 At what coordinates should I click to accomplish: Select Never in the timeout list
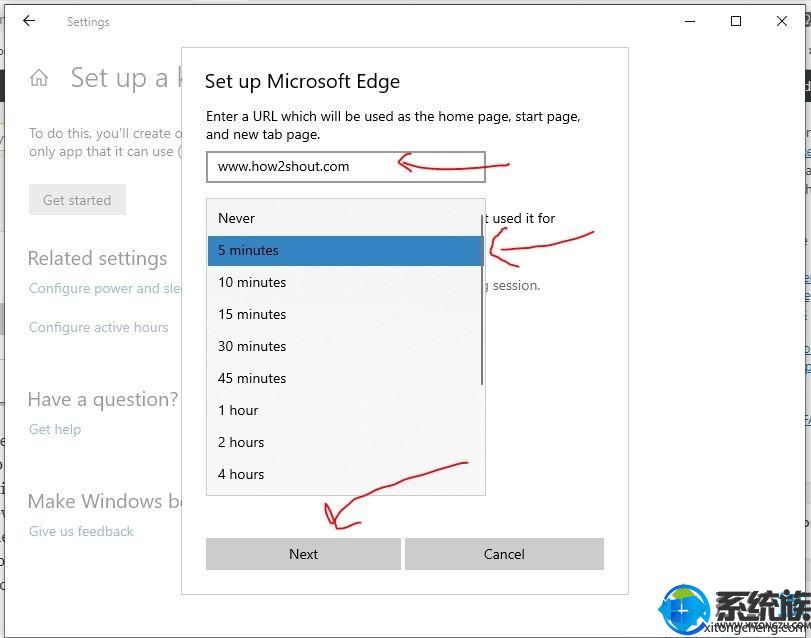click(x=344, y=218)
